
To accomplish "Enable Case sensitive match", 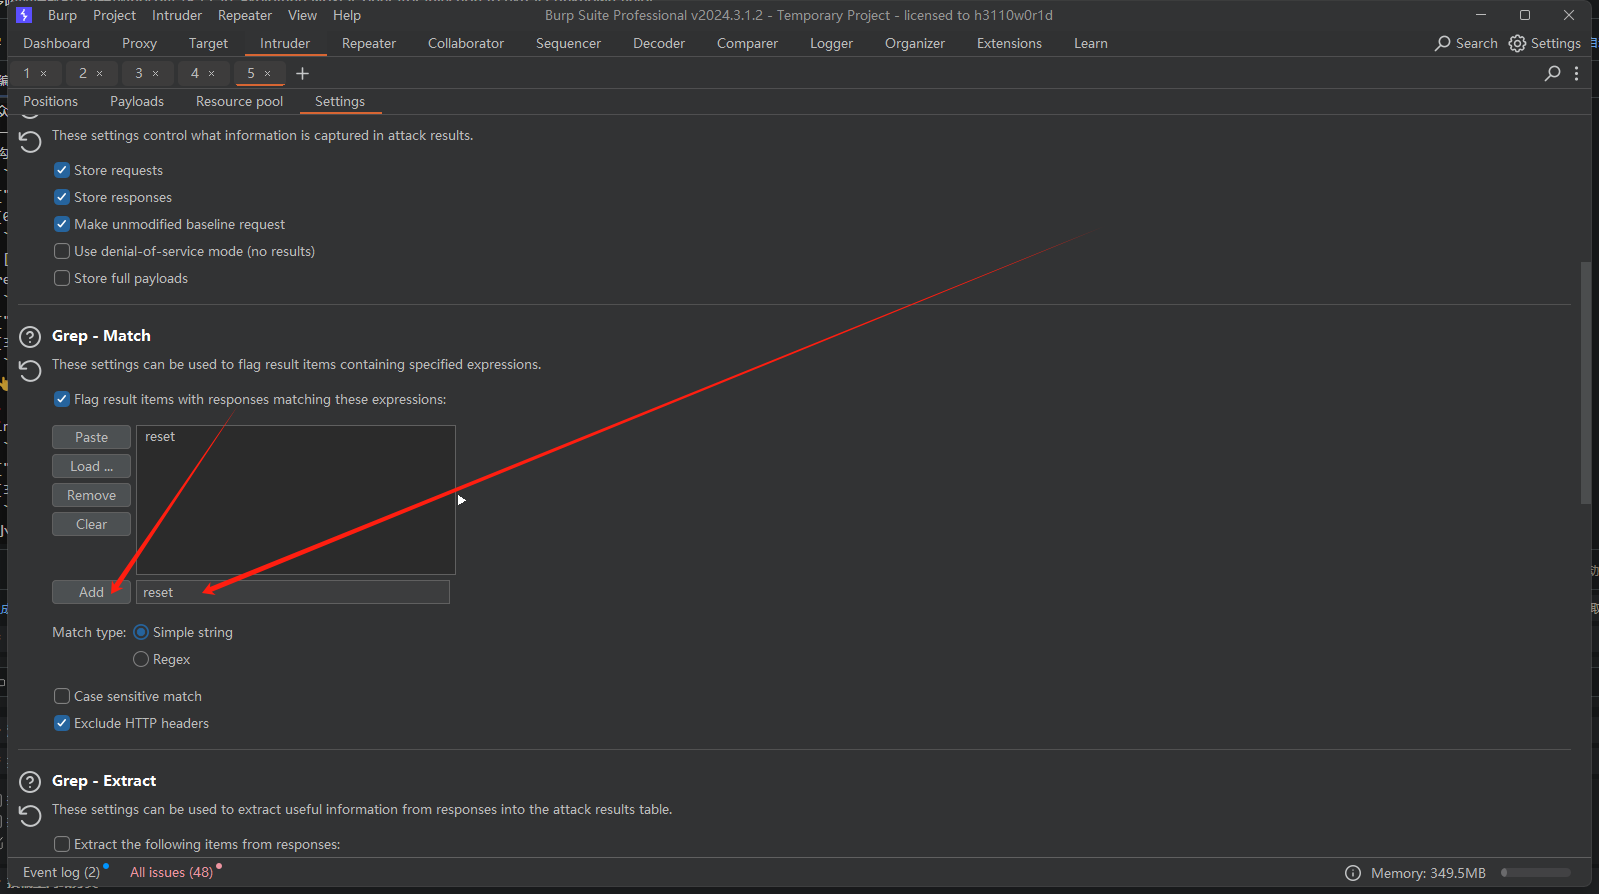I will coord(62,696).
